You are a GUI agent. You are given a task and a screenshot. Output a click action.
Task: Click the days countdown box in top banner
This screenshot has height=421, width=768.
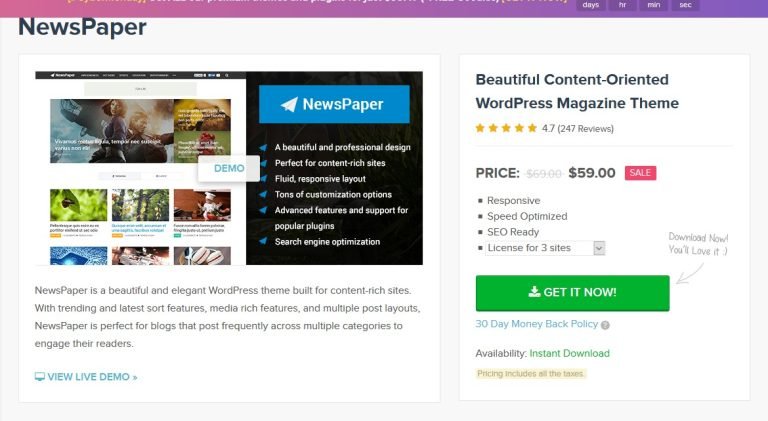click(x=591, y=5)
